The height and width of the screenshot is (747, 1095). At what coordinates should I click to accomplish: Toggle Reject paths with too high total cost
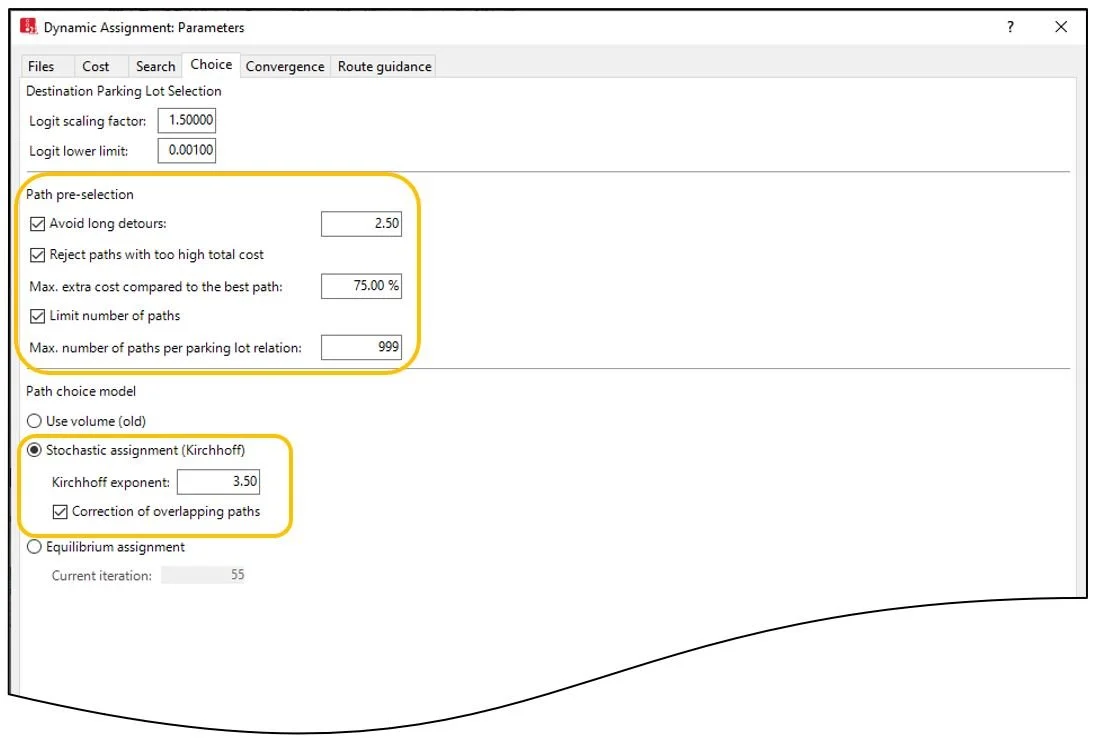tap(37, 255)
